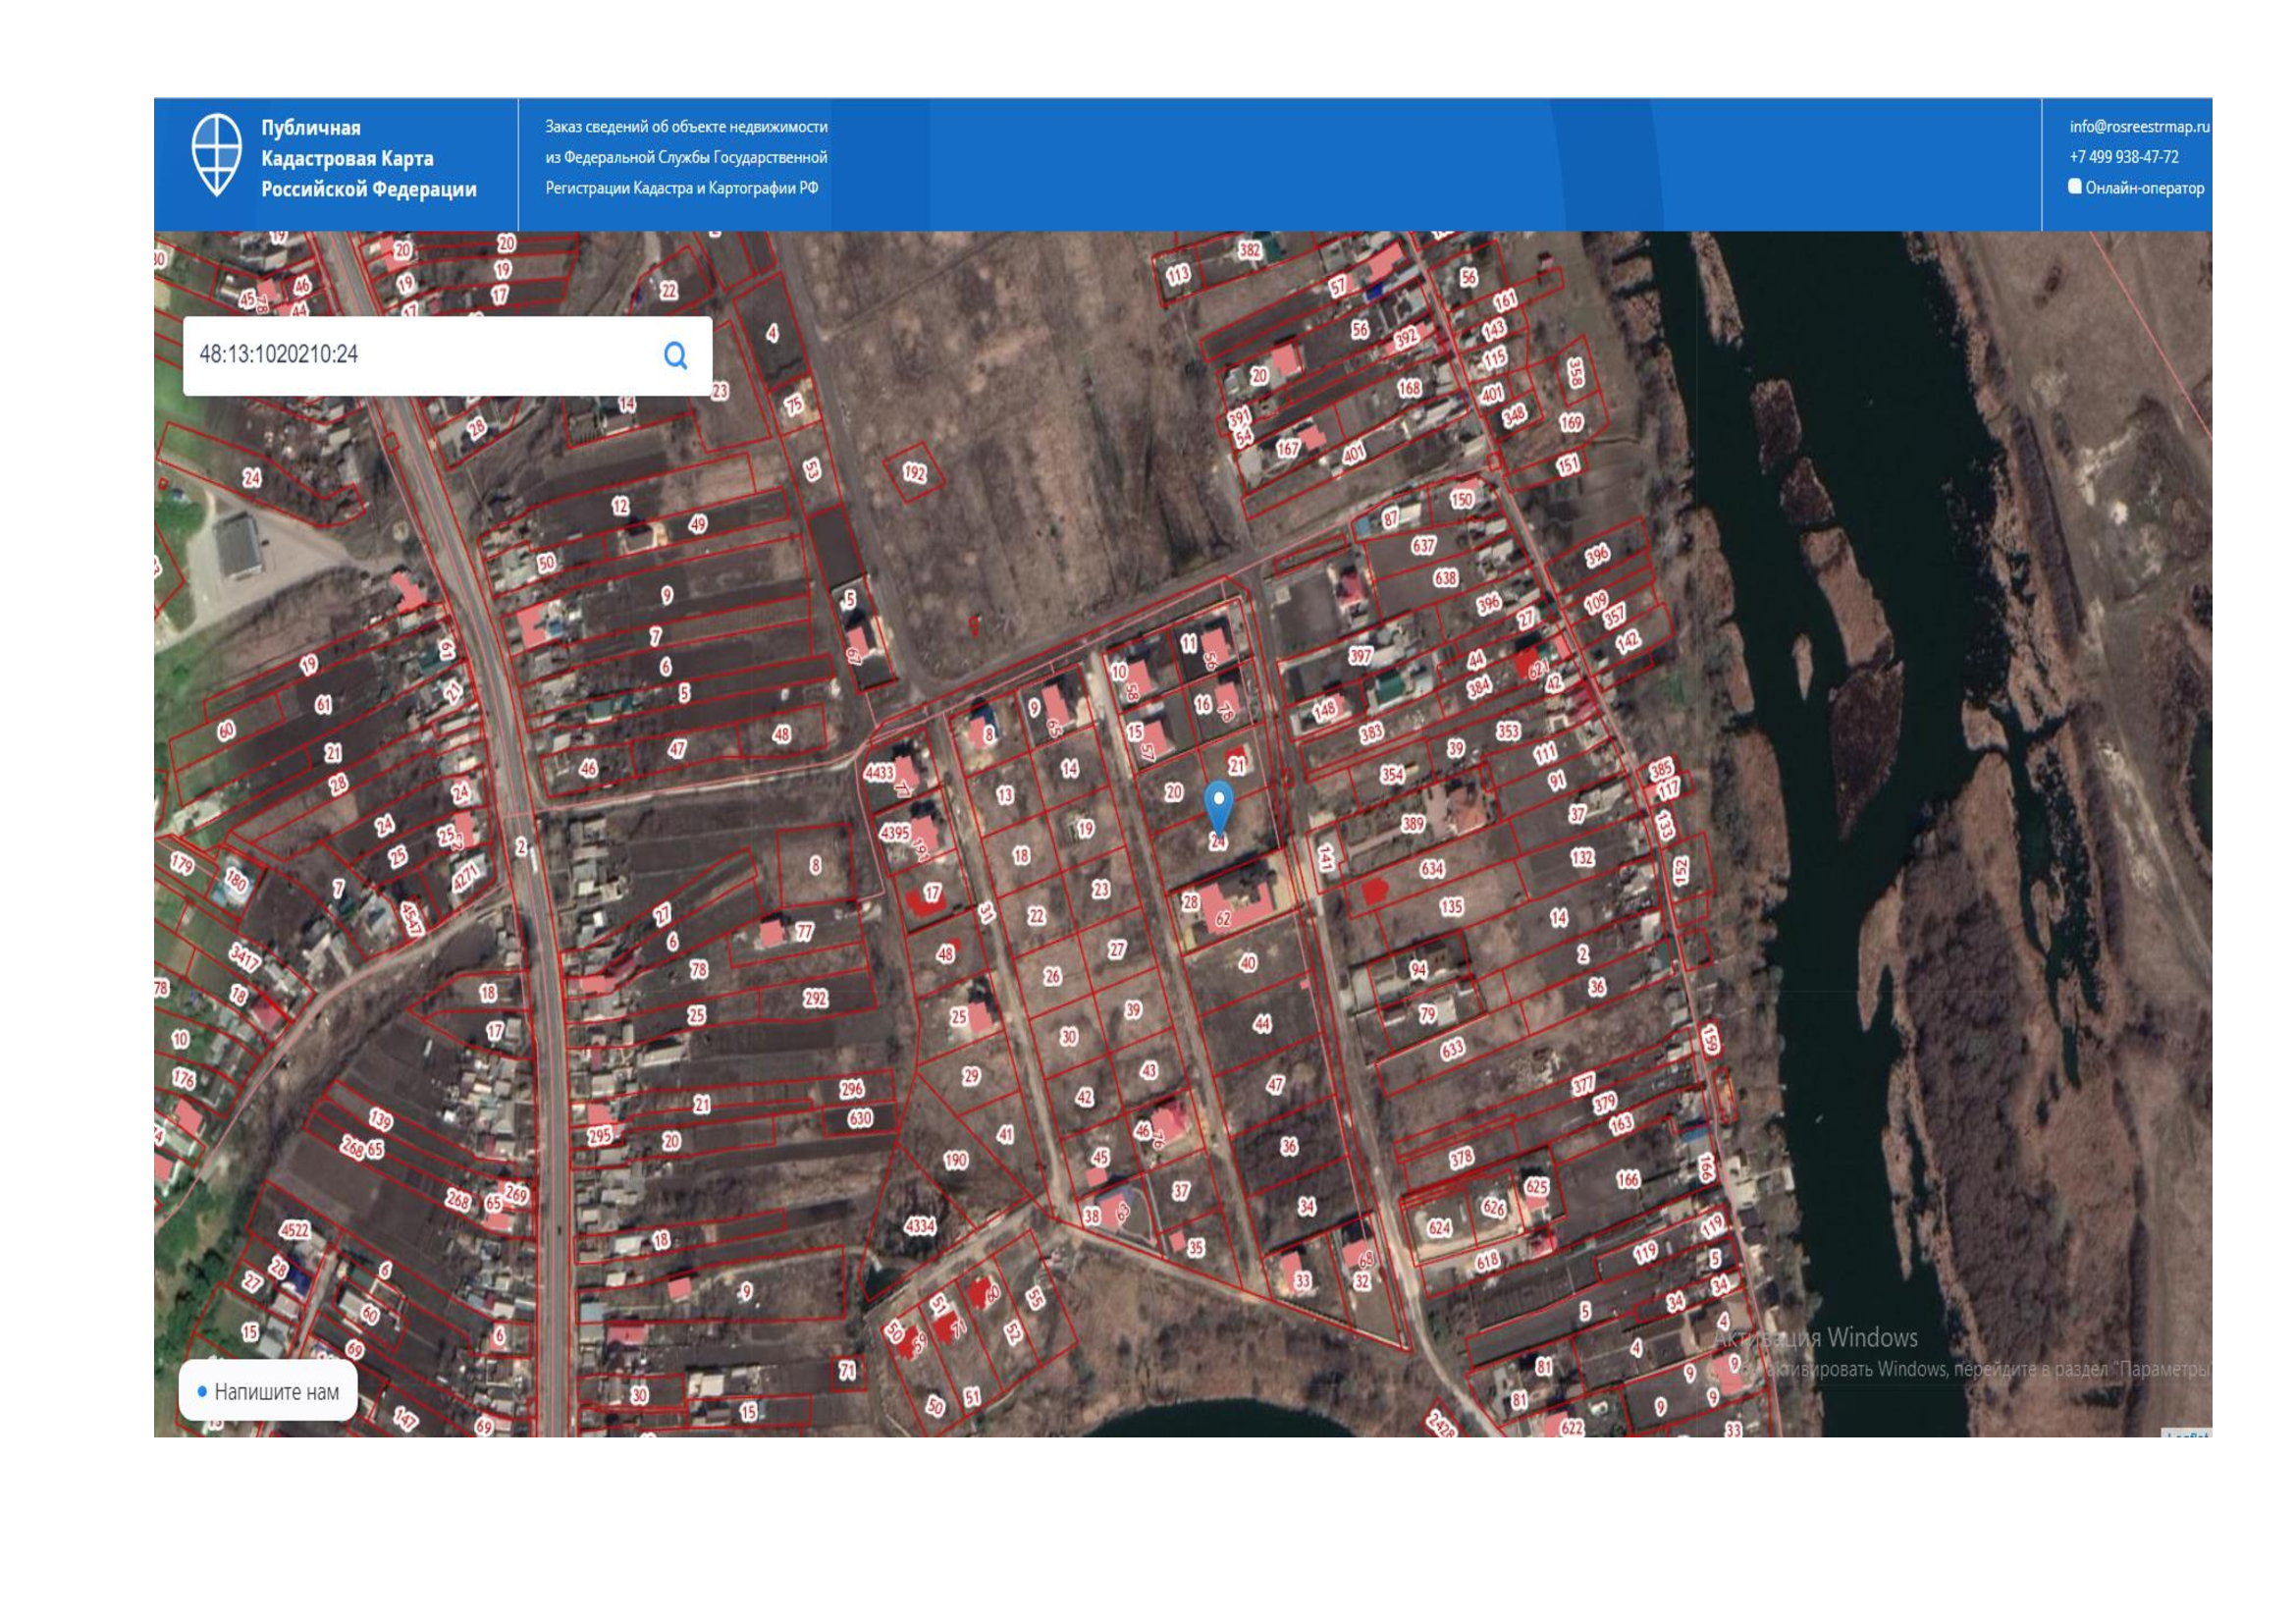This screenshot has width=2296, height=1624.
Task: Select parcel label 4334
Action: [919, 1225]
